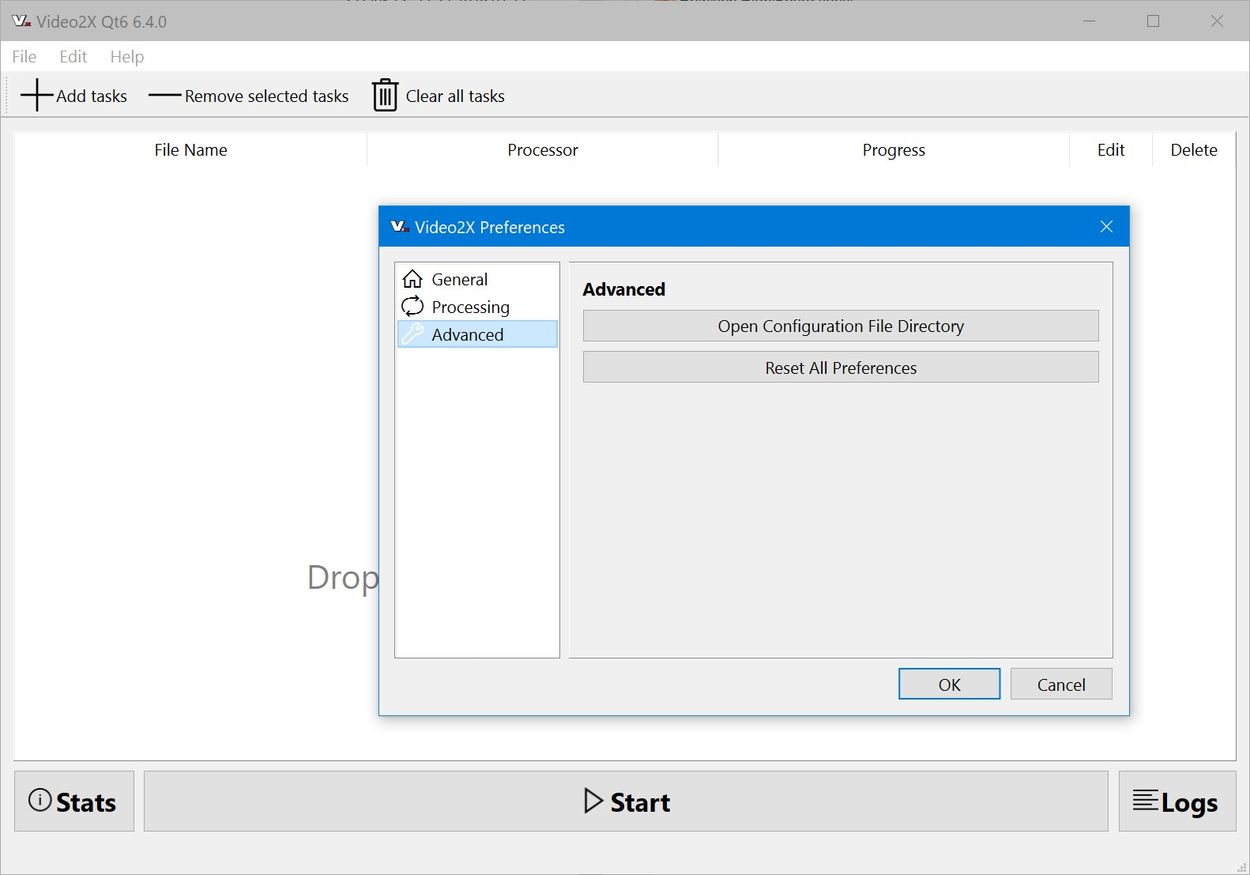Image resolution: width=1250 pixels, height=875 pixels.
Task: Open the Edit menu
Action: pyautogui.click(x=73, y=57)
